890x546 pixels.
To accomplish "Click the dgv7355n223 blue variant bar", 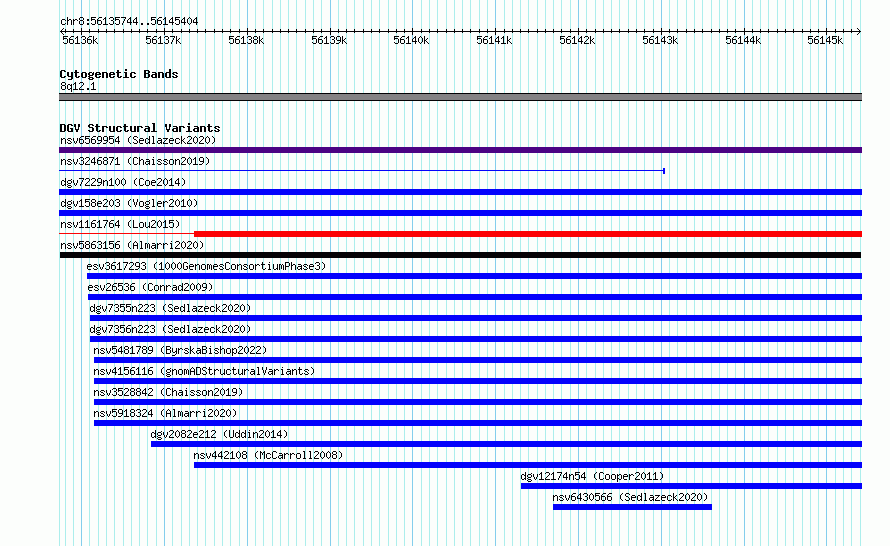I will coord(476,318).
